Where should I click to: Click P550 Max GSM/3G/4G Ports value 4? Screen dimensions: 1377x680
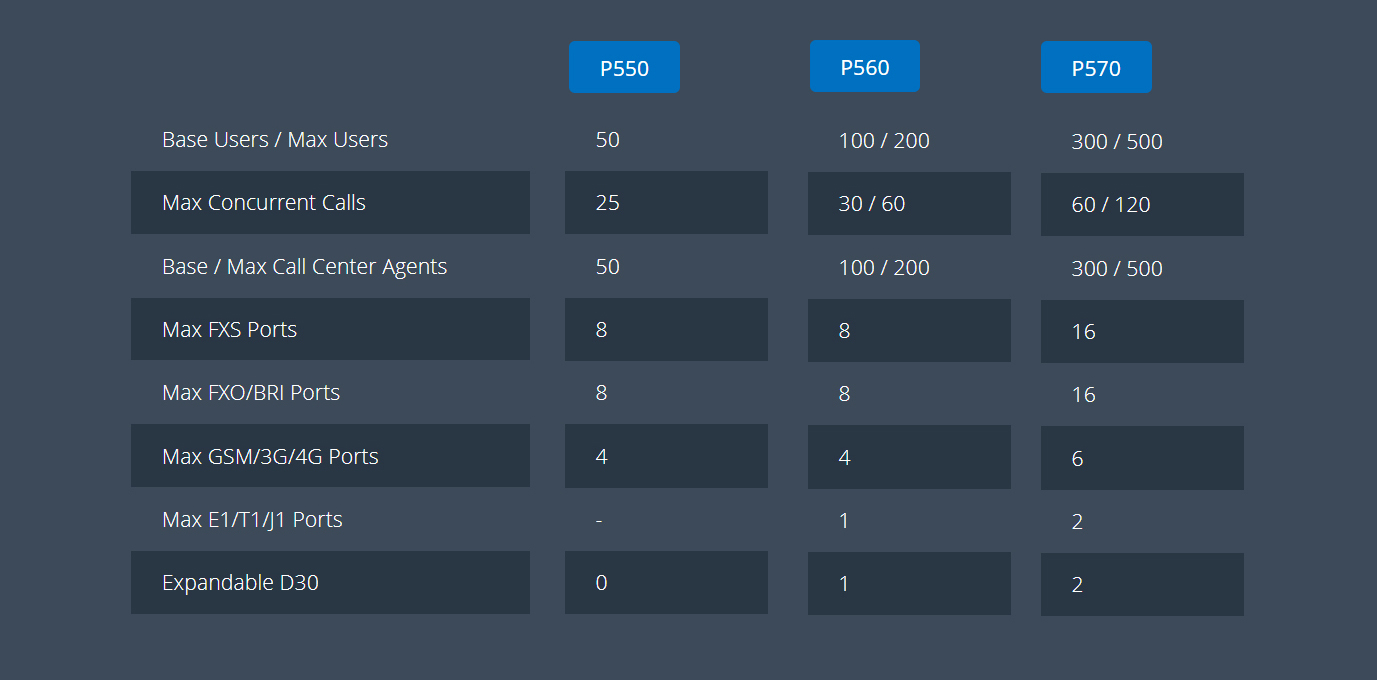pyautogui.click(x=601, y=457)
